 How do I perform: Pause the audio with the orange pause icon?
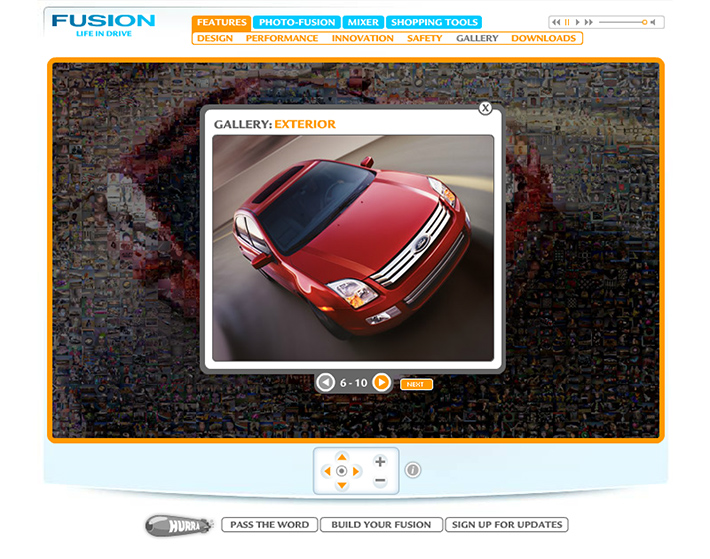567,22
